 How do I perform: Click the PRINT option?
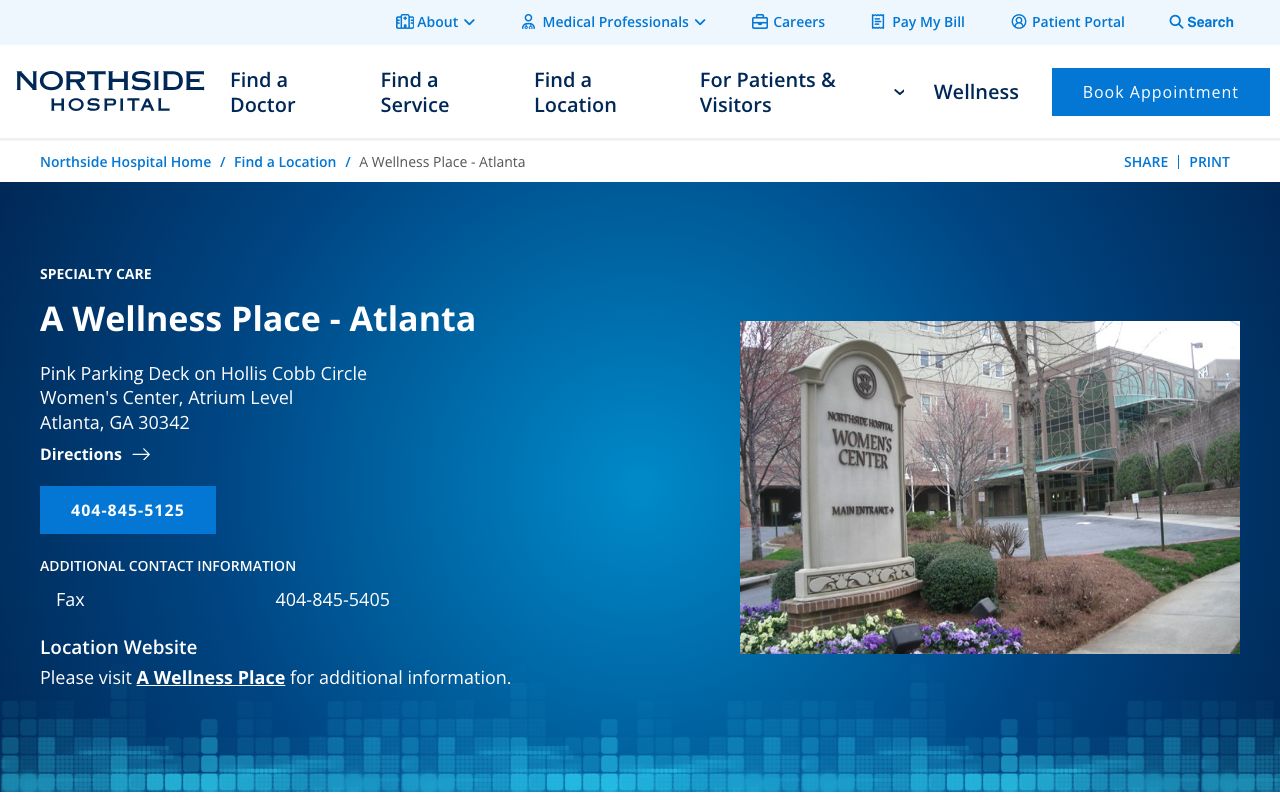tap(1209, 162)
